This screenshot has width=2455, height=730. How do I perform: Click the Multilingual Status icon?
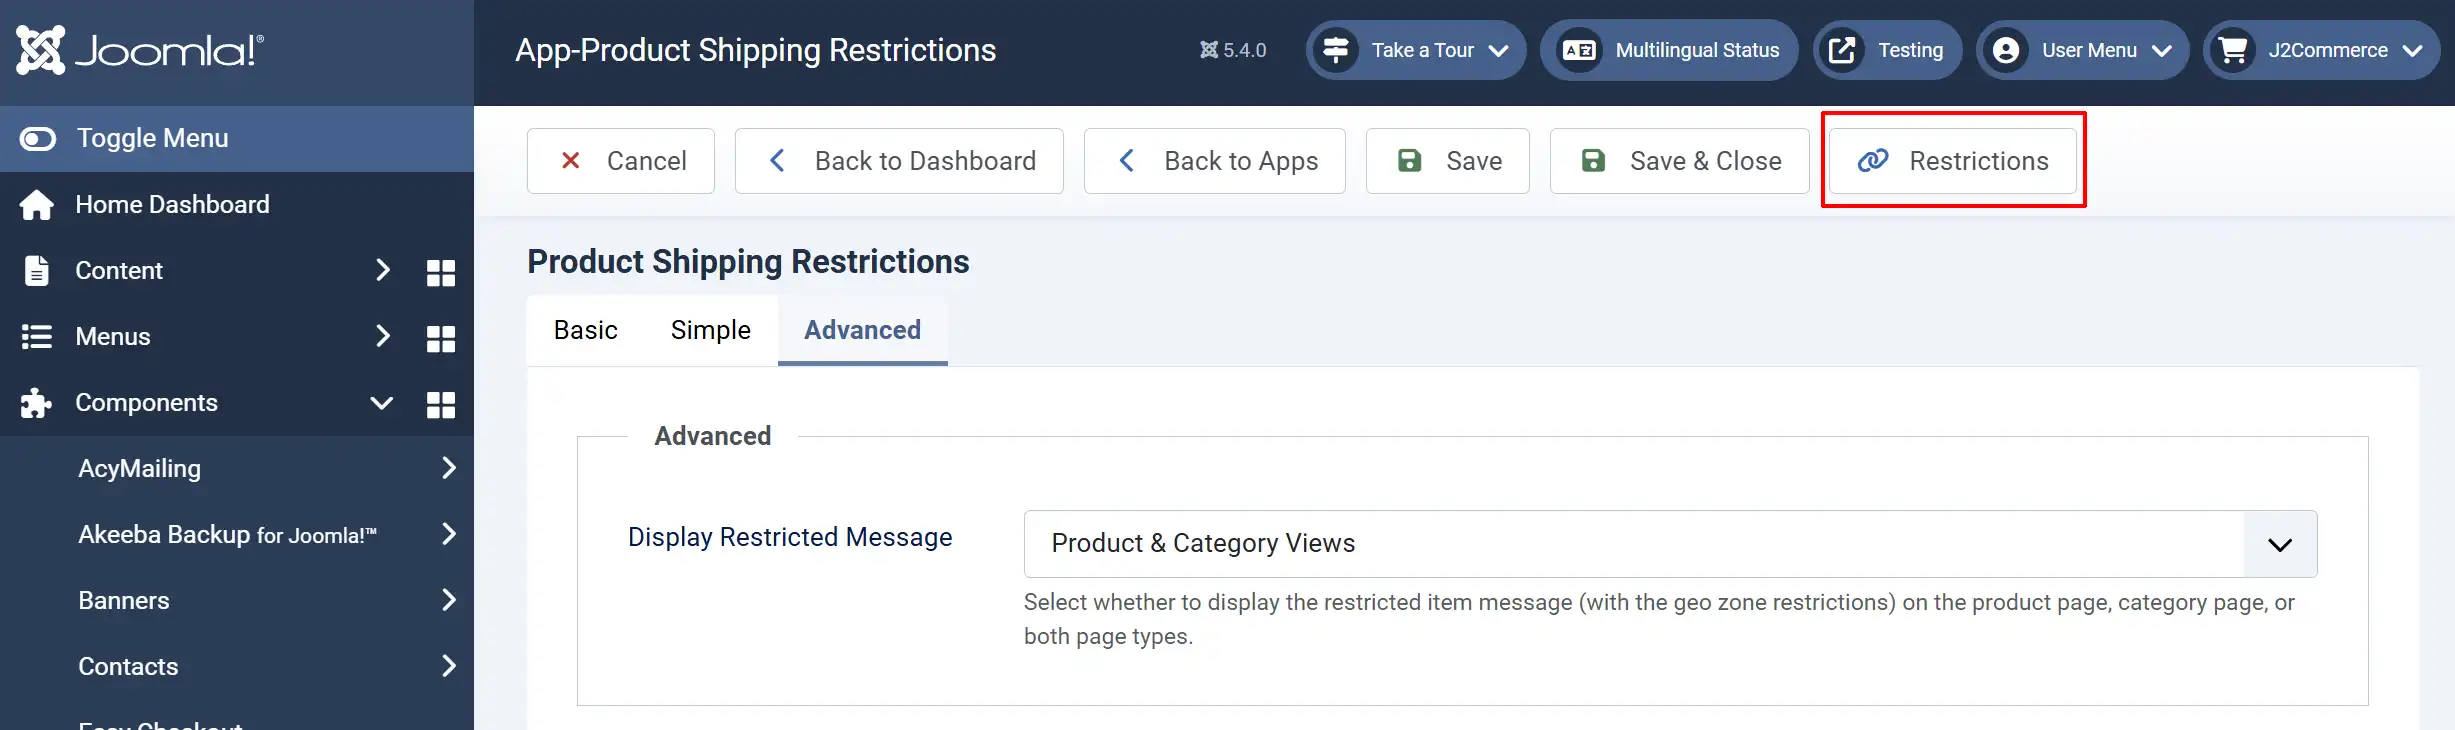[1579, 50]
